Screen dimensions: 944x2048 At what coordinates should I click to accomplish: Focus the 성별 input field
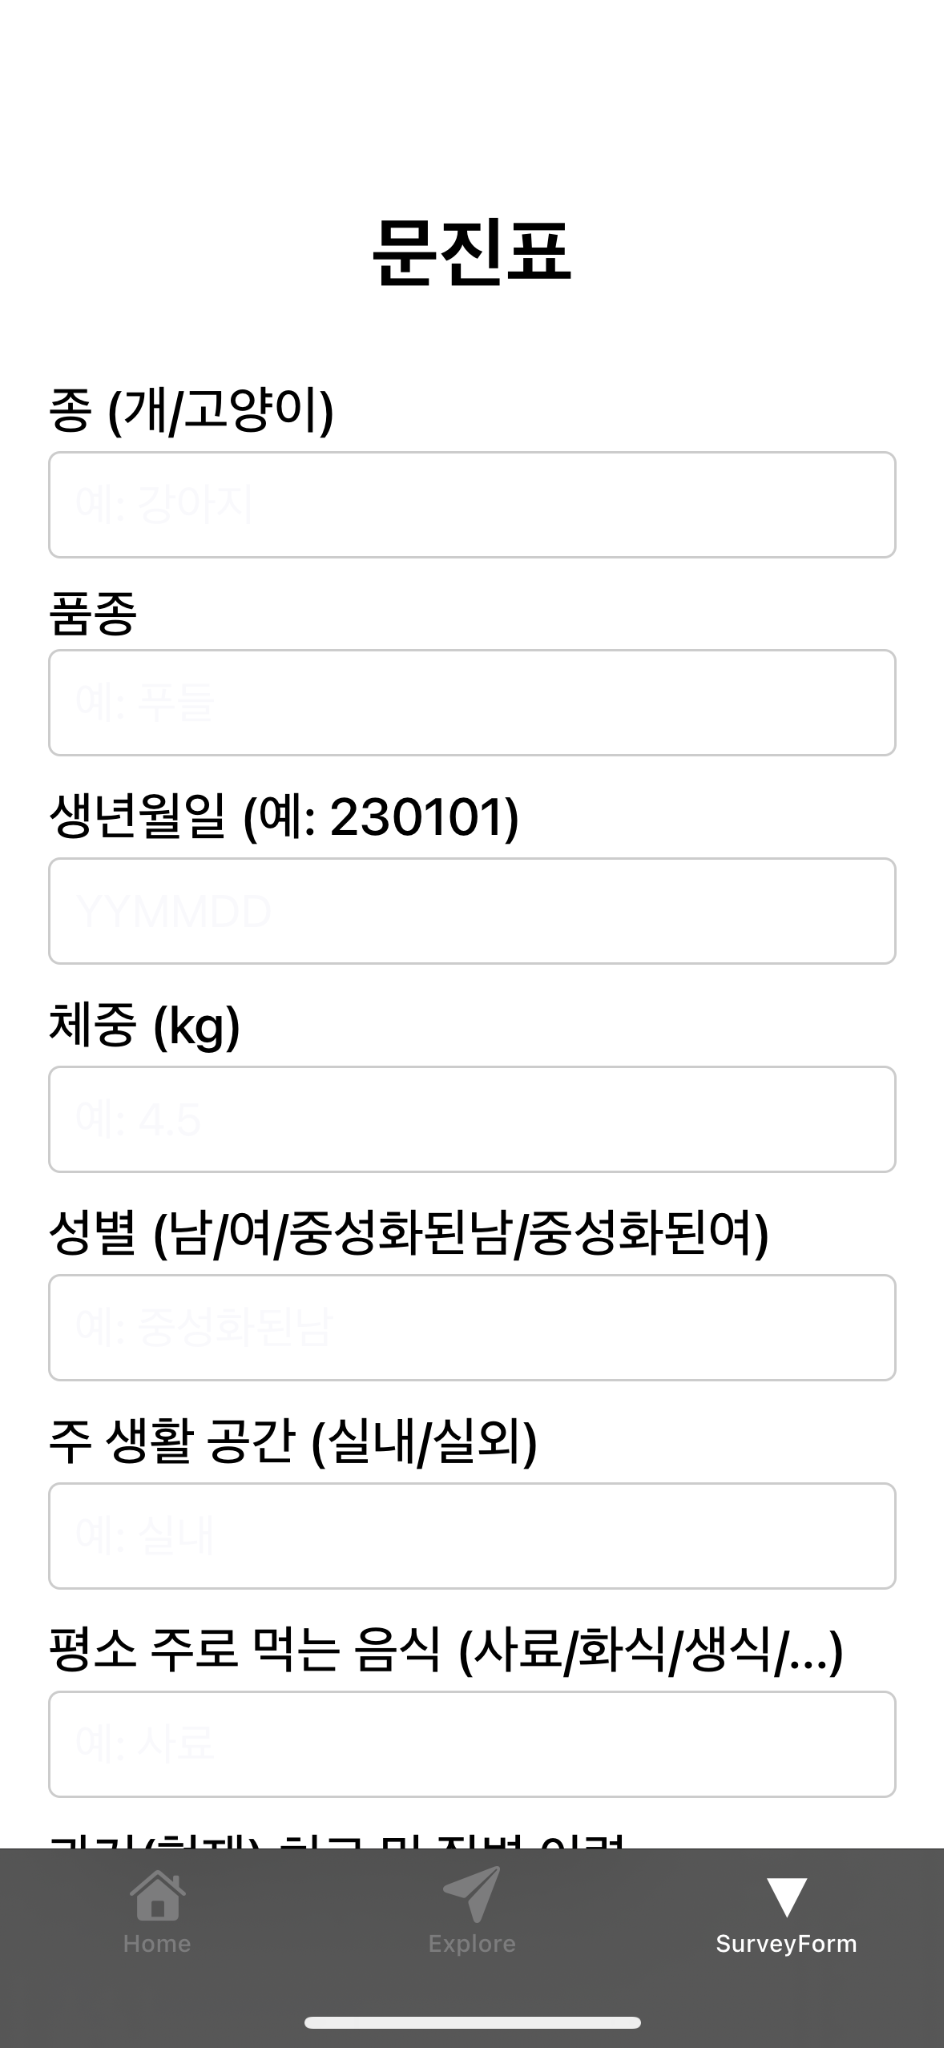pyautogui.click(x=471, y=1327)
